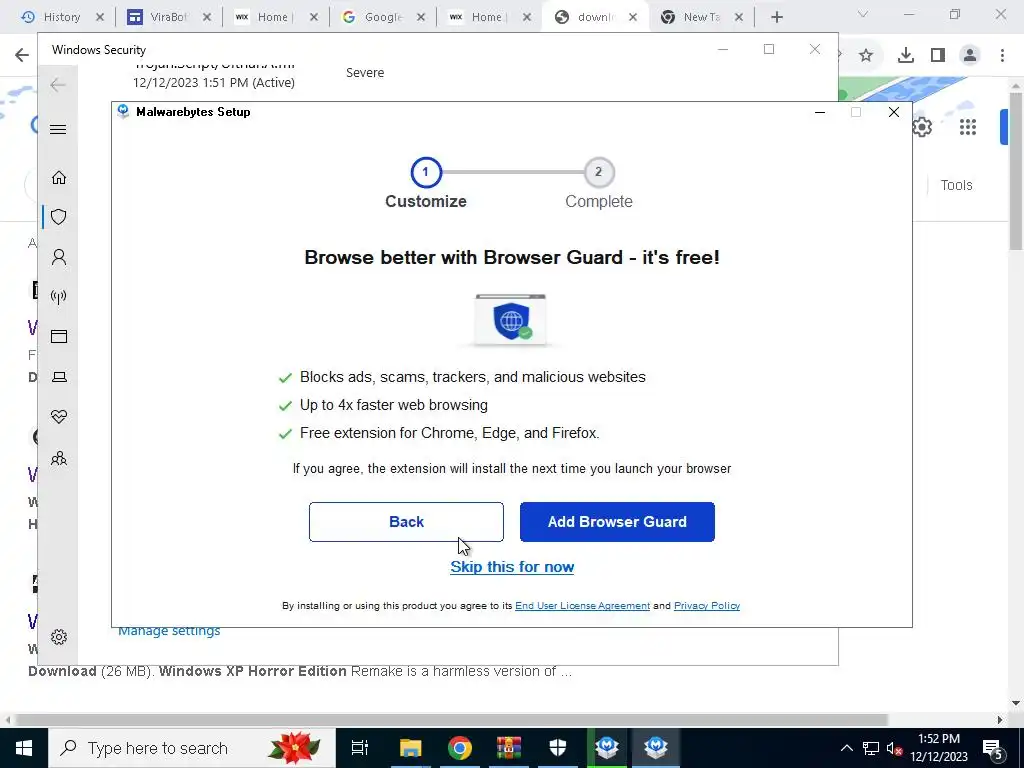
Task: Switch to ViraBot tab
Action: [x=160, y=17]
